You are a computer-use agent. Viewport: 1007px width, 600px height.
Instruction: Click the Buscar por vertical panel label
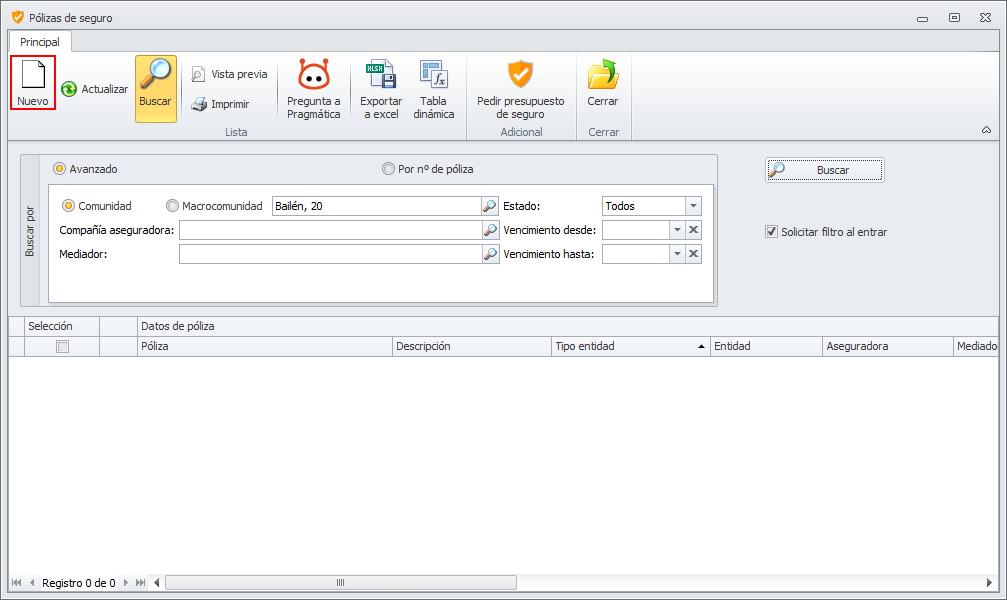[30, 231]
